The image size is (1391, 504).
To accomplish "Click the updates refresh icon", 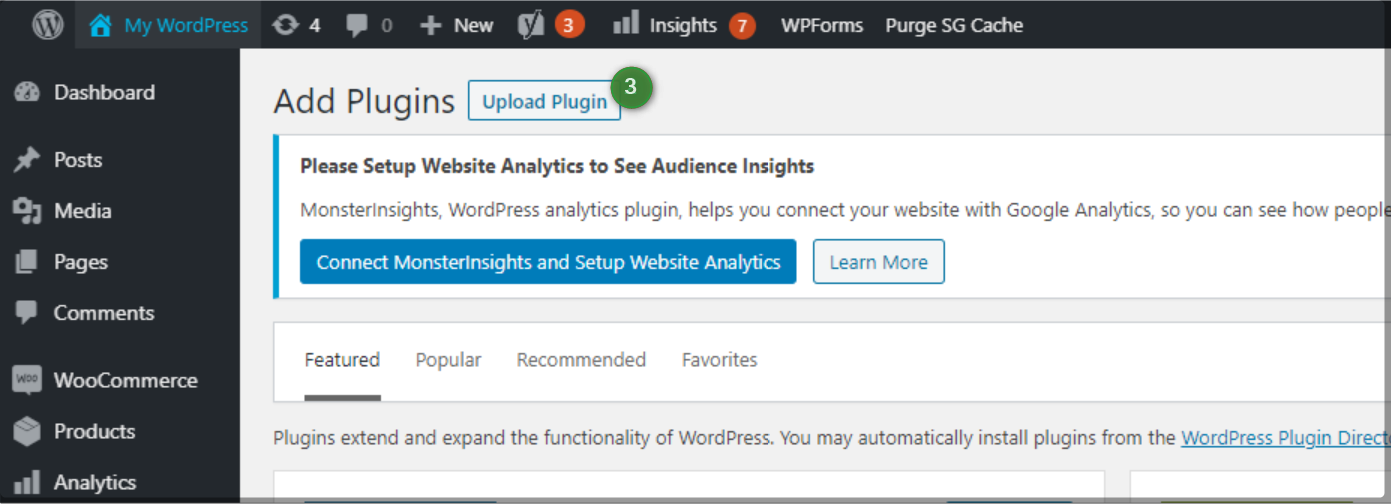I will click(x=286, y=25).
